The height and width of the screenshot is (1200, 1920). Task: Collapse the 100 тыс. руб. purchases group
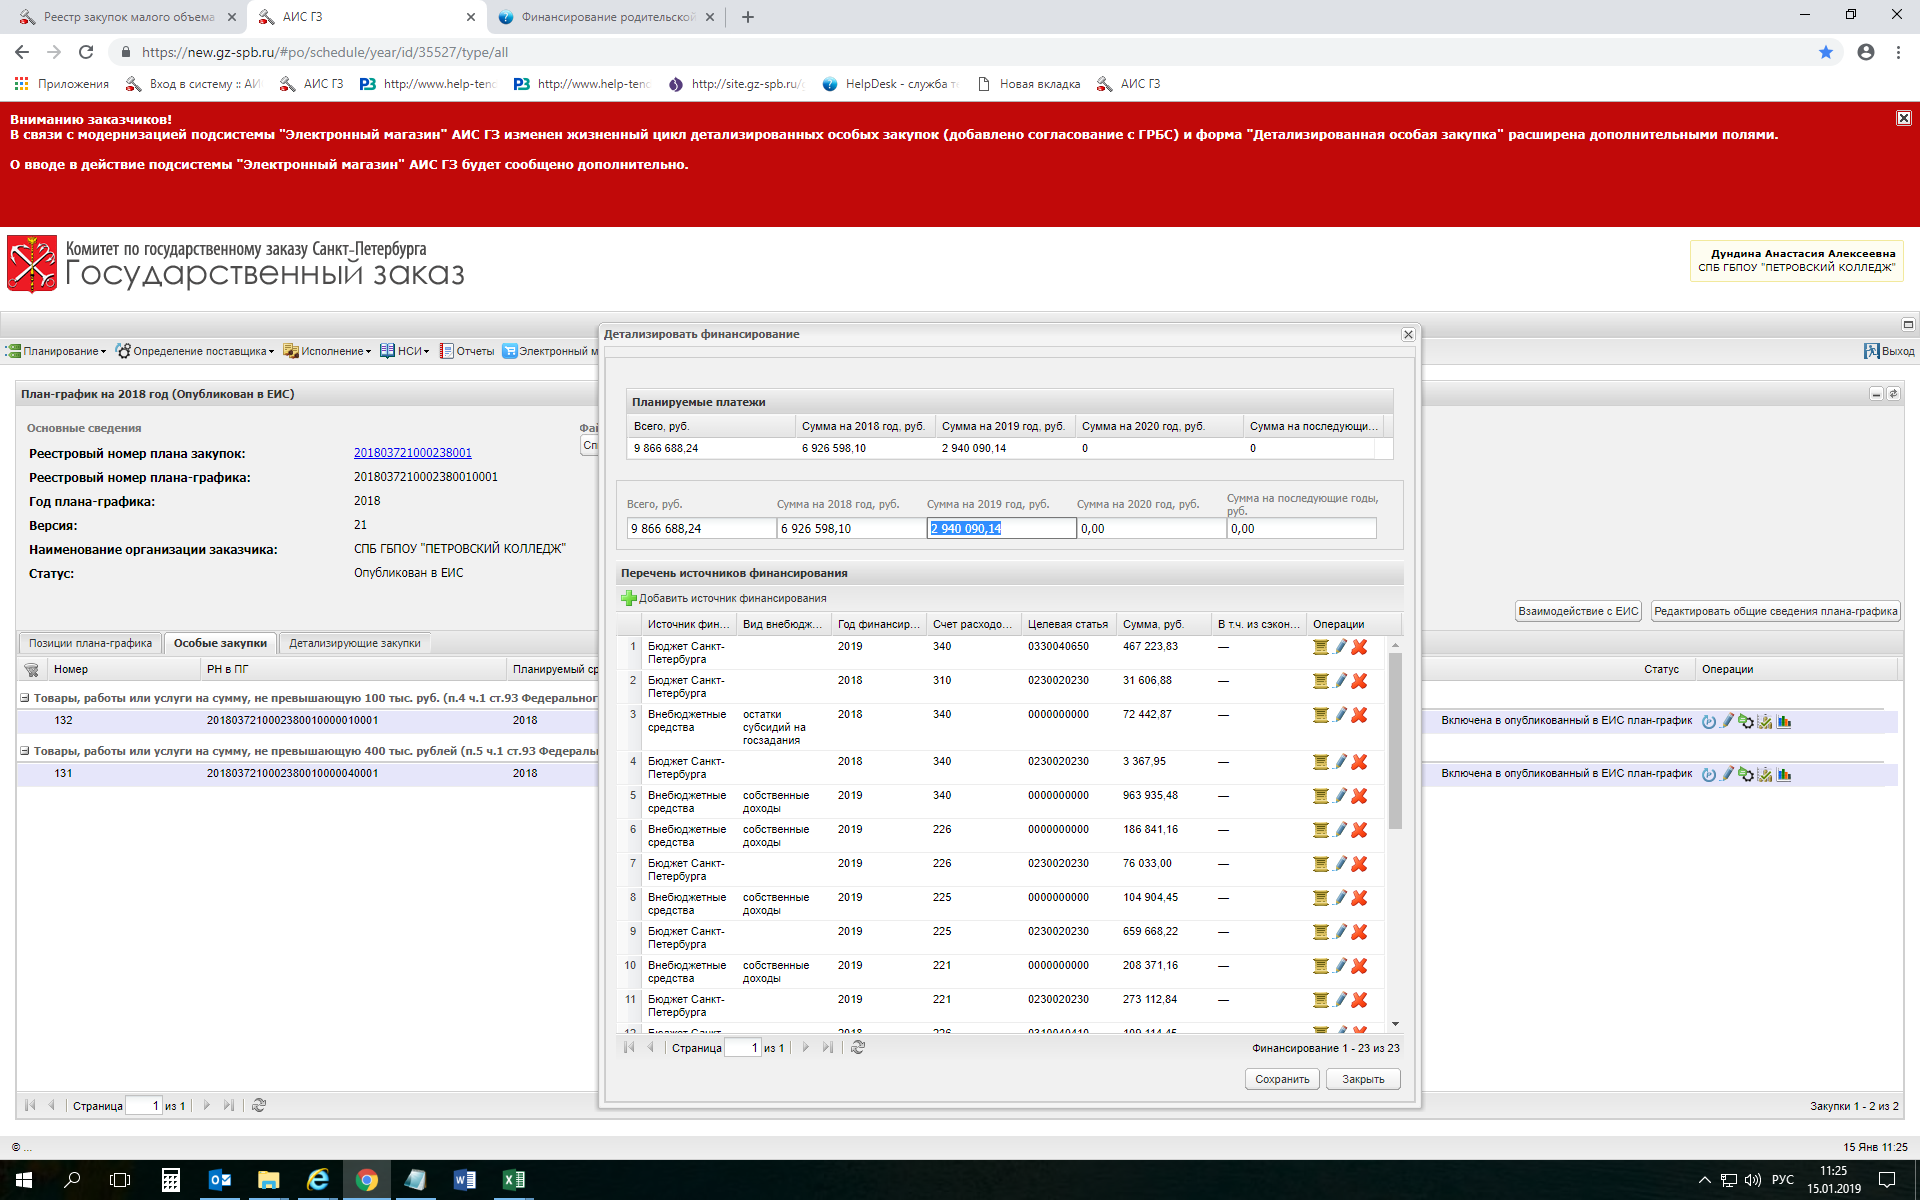point(25,698)
